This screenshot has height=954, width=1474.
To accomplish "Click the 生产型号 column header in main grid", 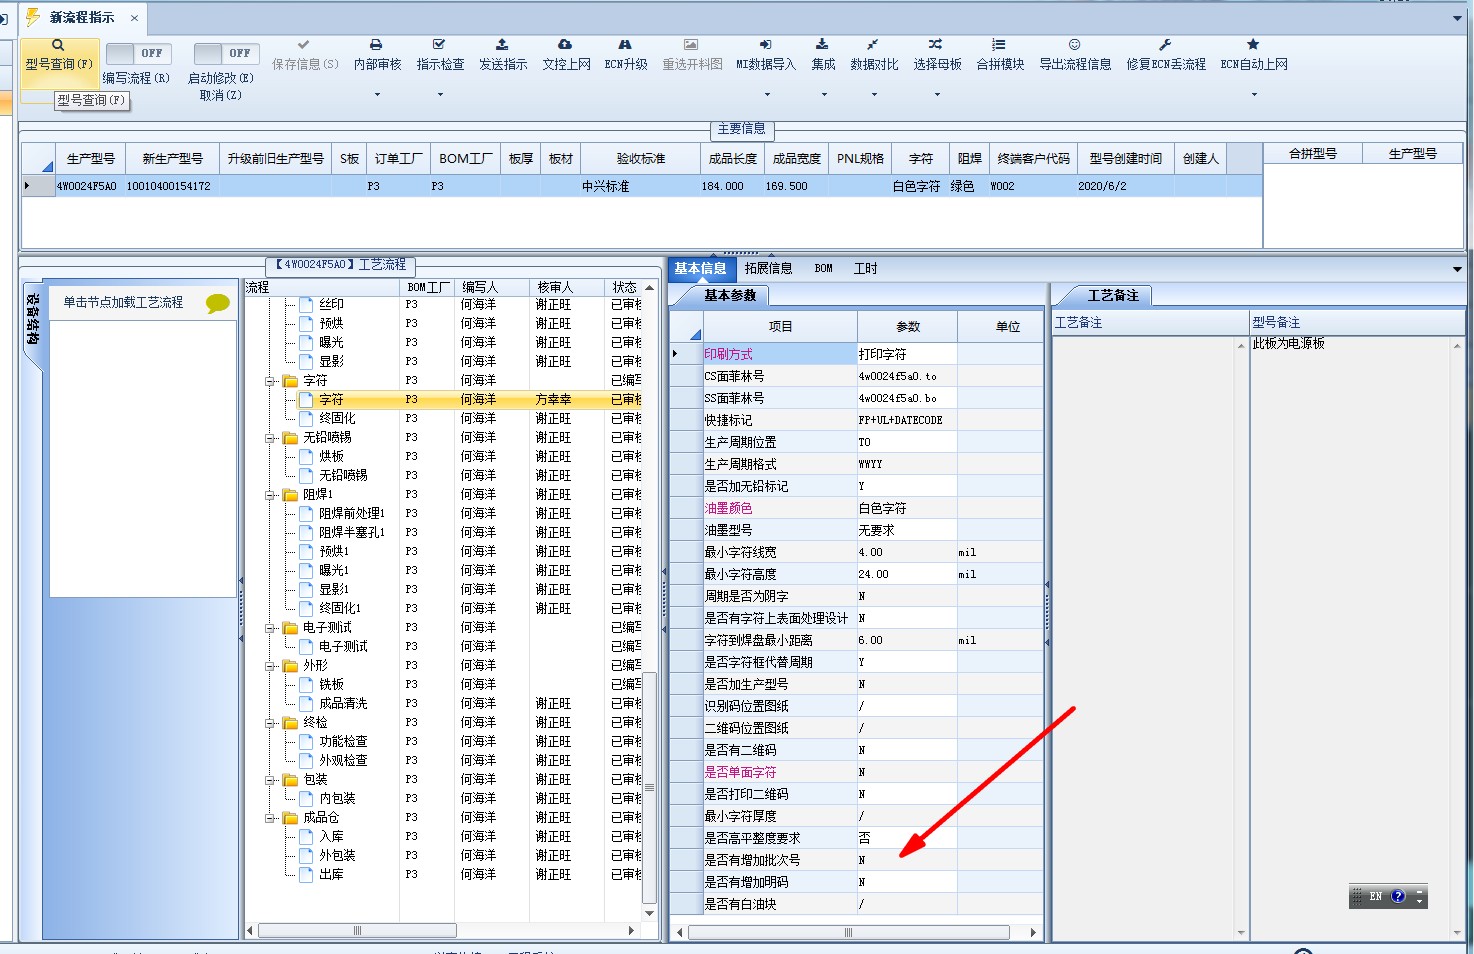I will pos(90,158).
